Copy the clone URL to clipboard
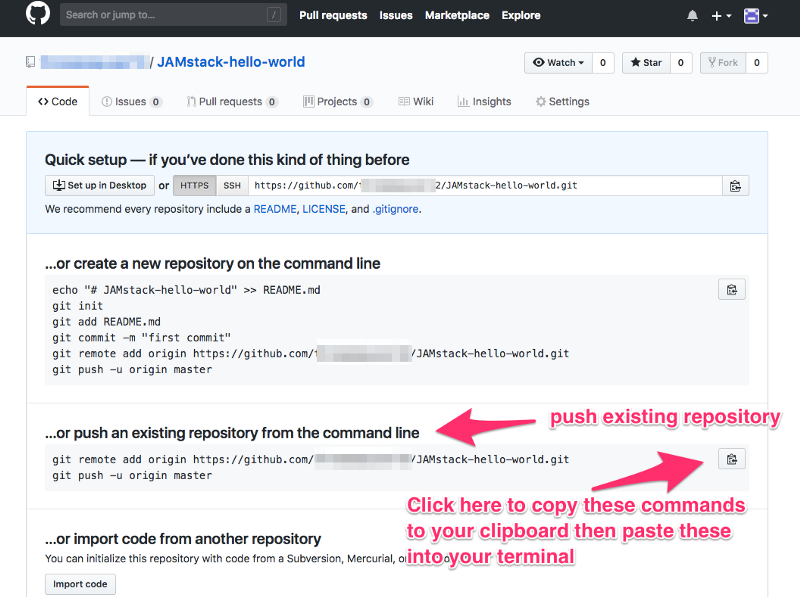 click(x=736, y=186)
